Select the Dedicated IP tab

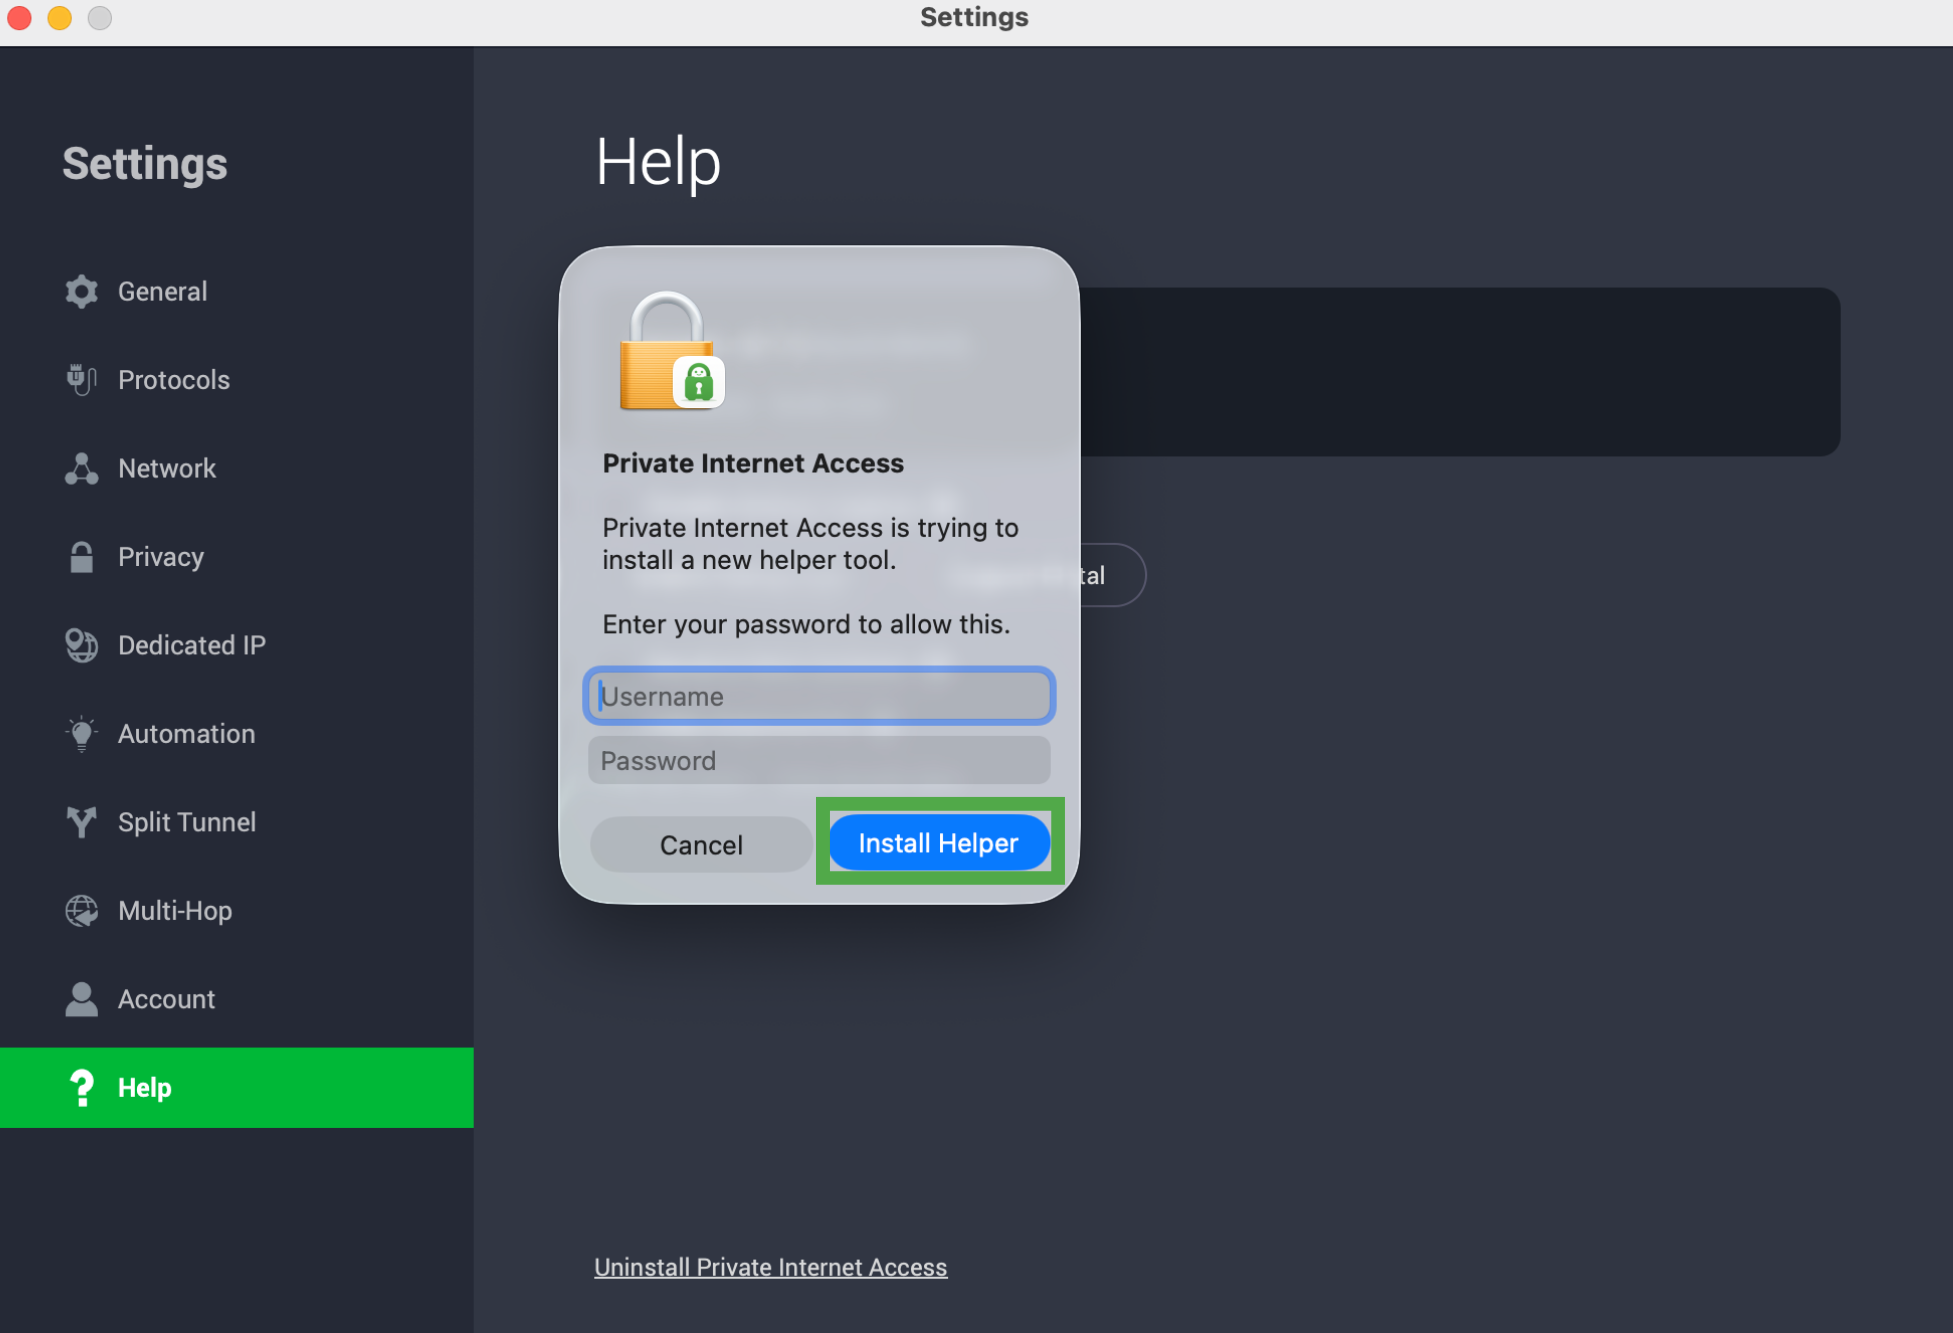(x=237, y=645)
